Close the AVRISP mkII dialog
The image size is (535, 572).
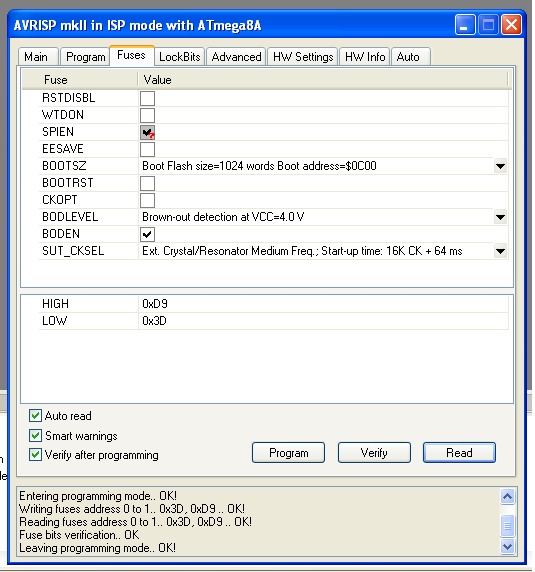(511, 25)
